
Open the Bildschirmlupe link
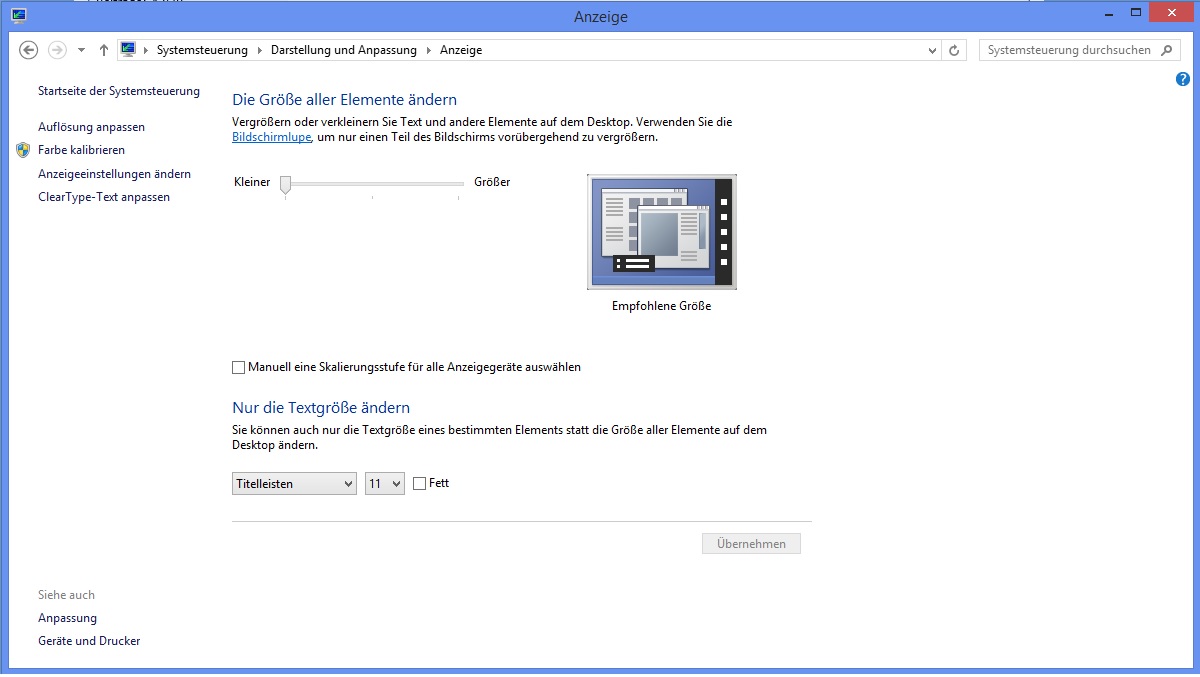272,137
